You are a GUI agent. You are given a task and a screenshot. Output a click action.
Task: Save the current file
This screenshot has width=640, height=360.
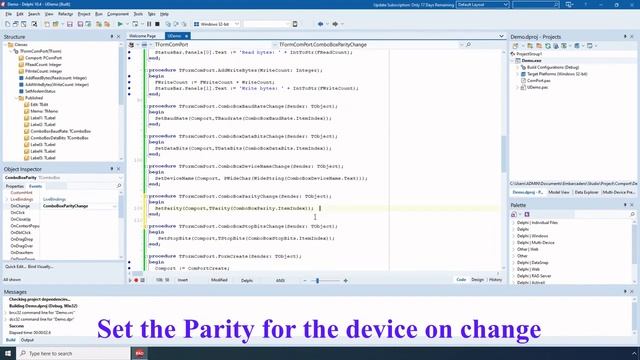pos(70,24)
